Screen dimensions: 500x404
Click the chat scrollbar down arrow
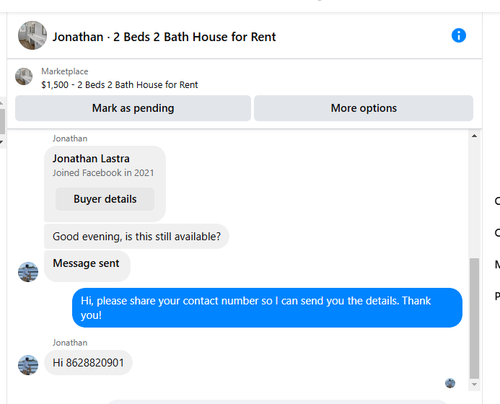click(x=474, y=384)
